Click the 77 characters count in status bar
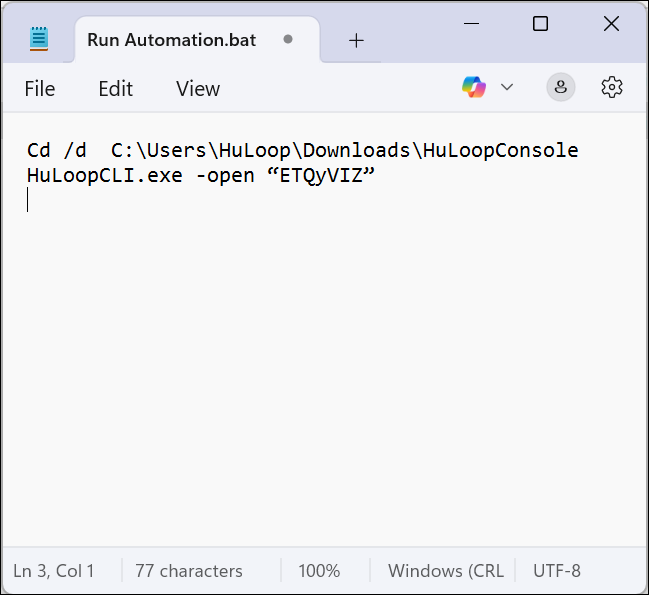 (189, 571)
